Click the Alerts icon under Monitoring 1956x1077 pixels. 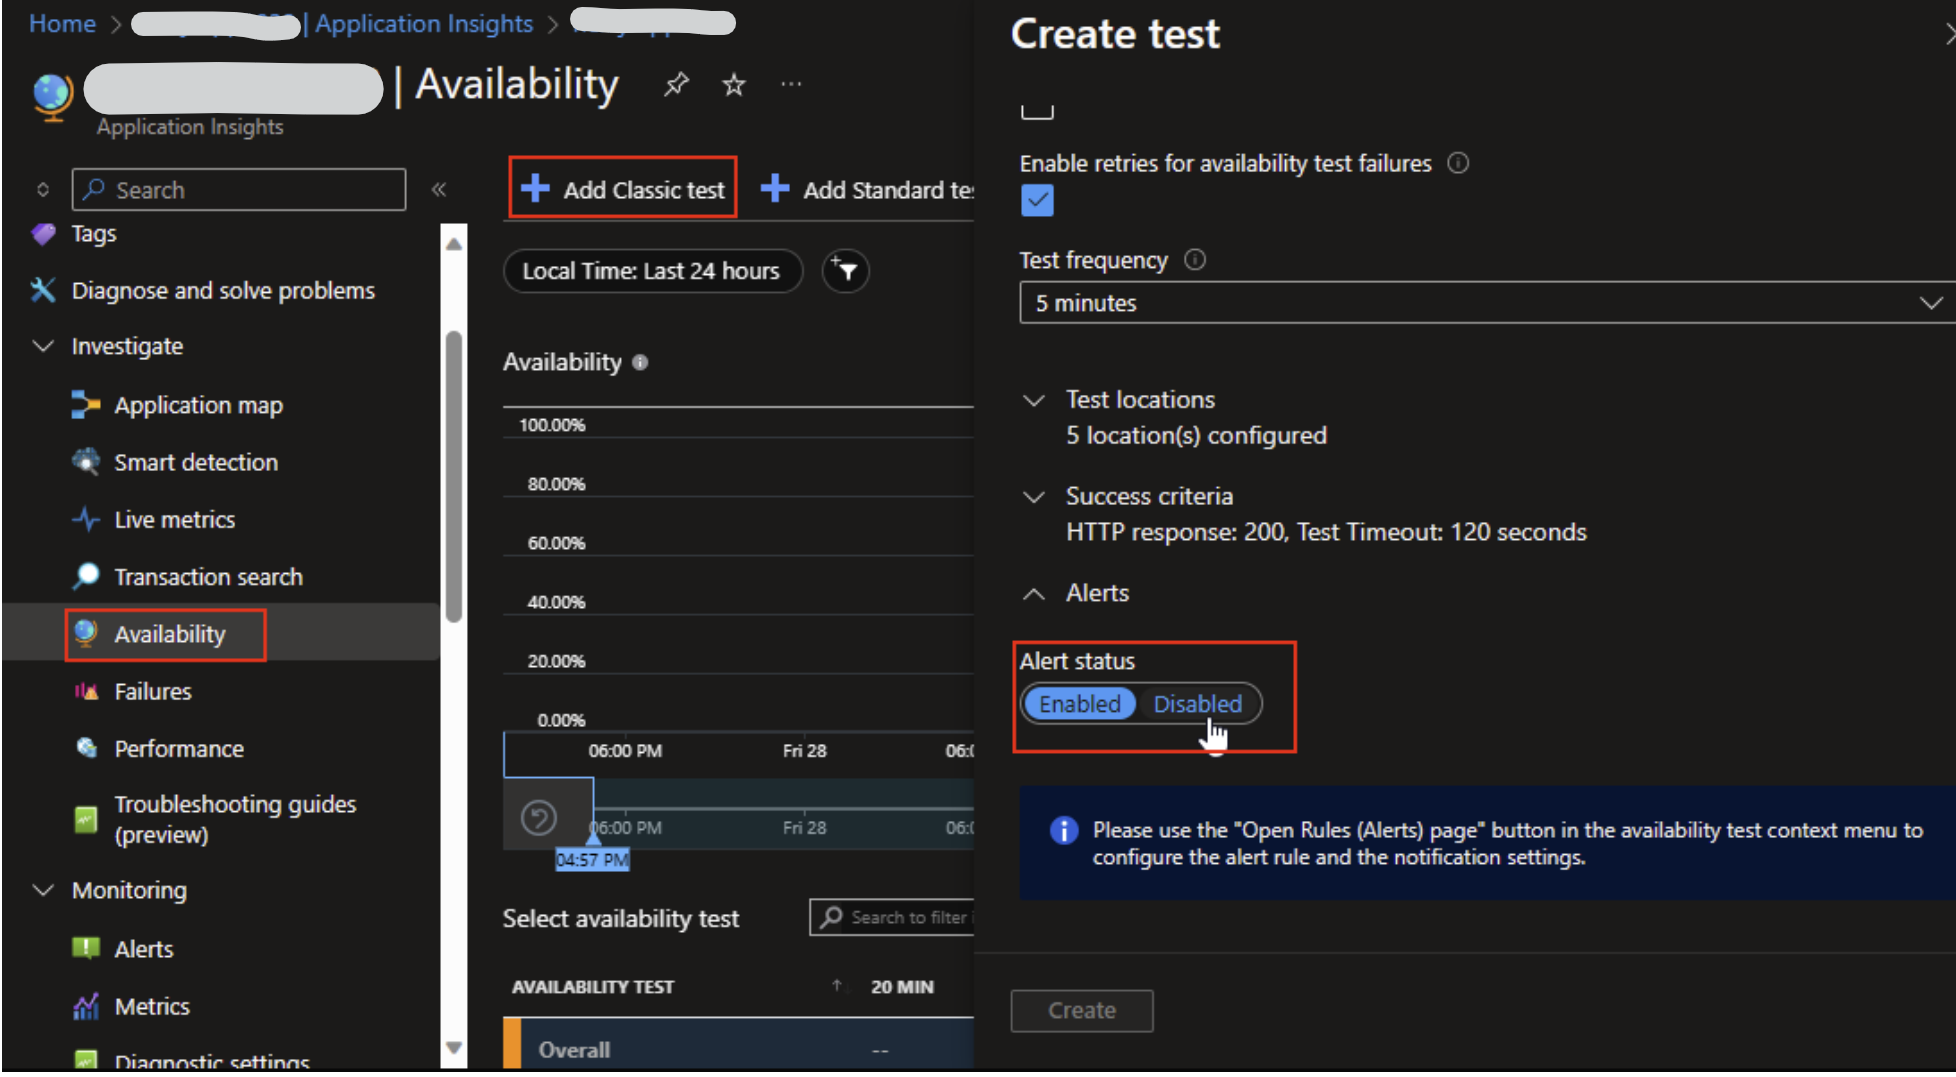coord(86,948)
